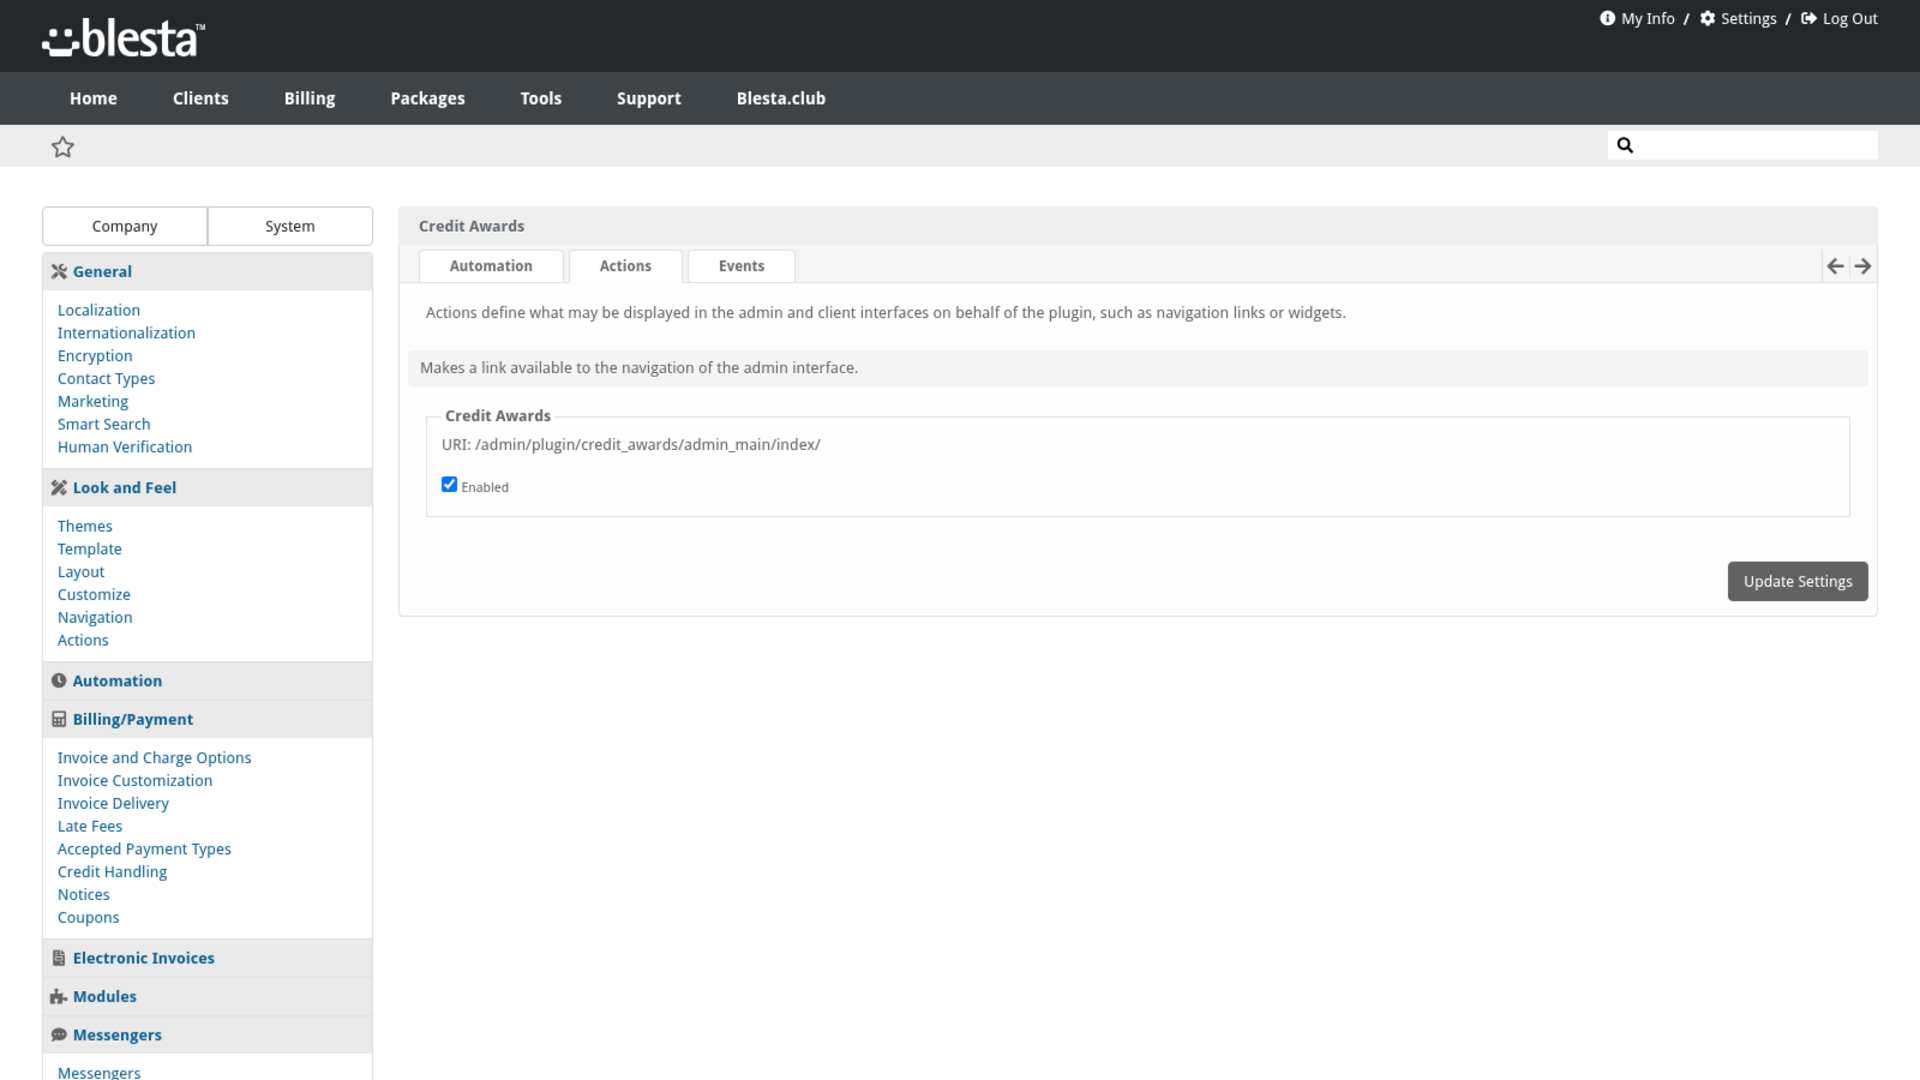Image resolution: width=1920 pixels, height=1080 pixels.
Task: Open the Blesta.club menu
Action: tap(781, 98)
